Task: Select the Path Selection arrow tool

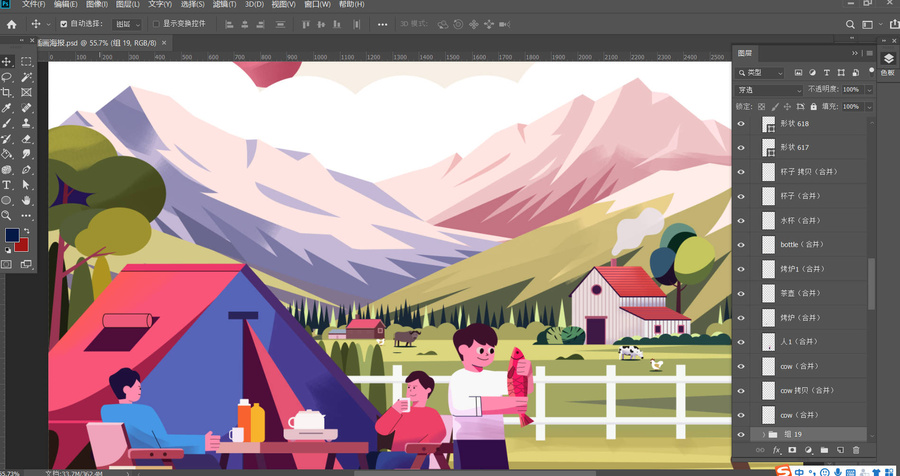Action: 26,185
